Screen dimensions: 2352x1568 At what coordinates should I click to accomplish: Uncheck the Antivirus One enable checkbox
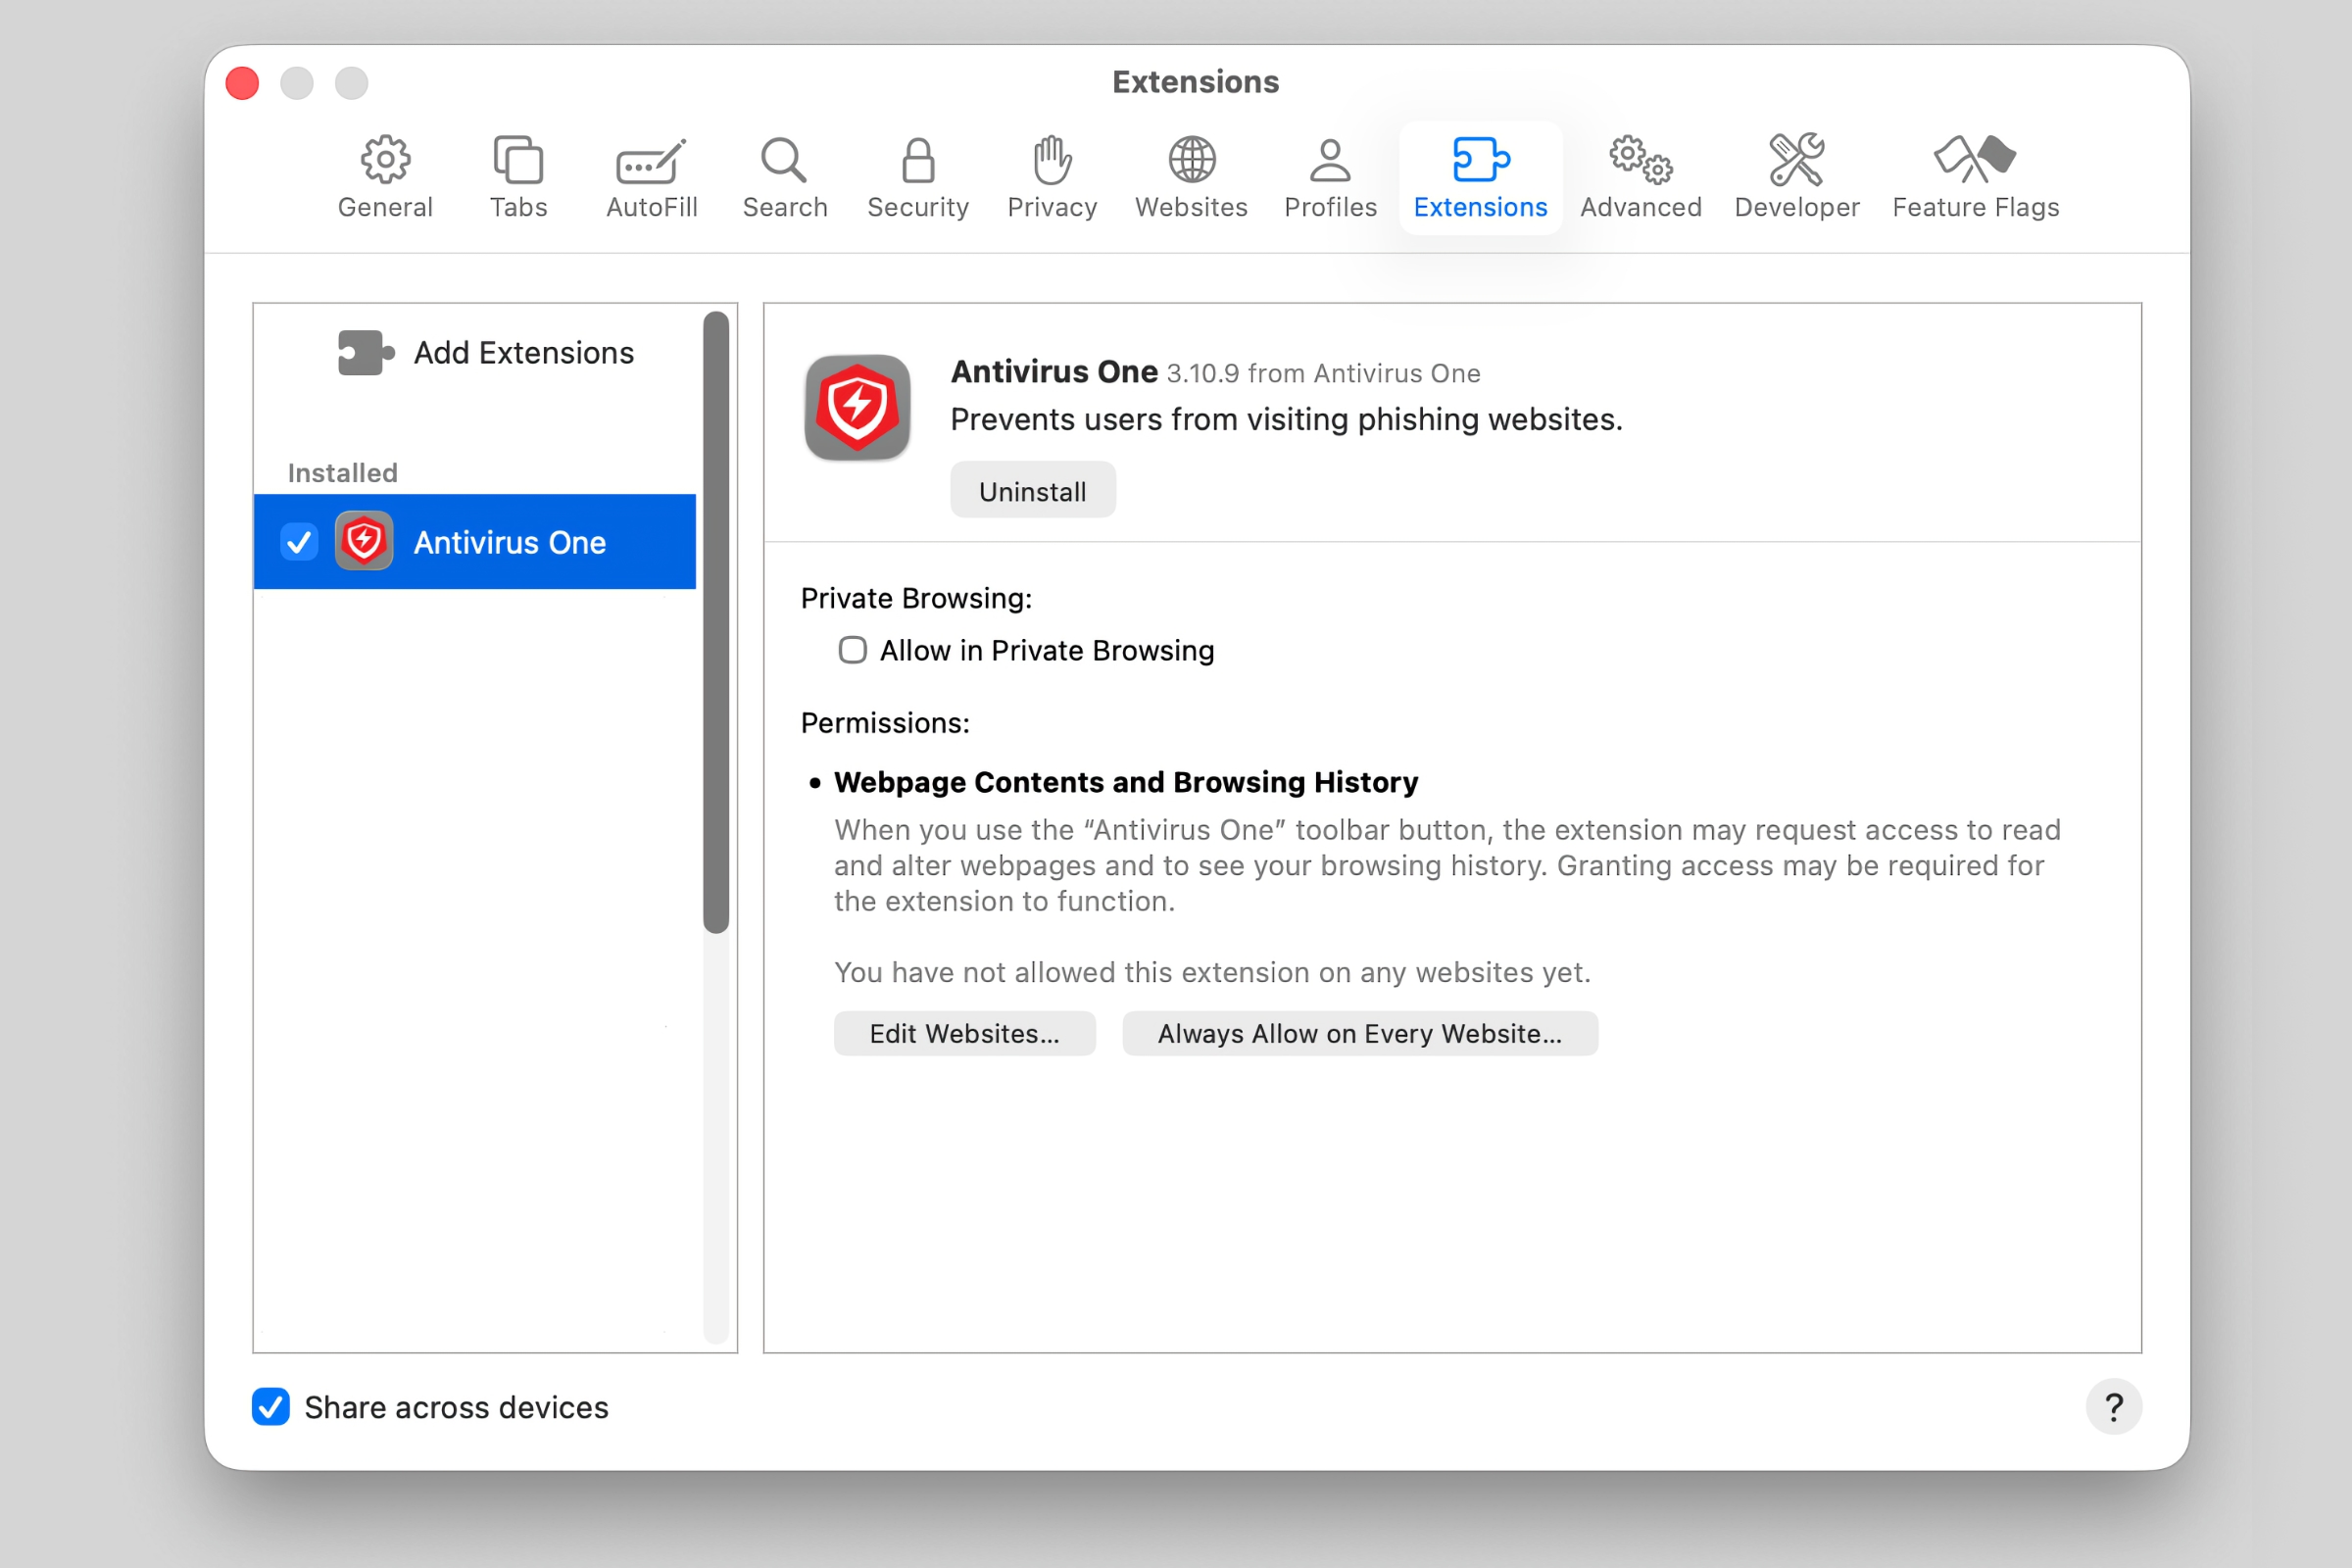pos(299,542)
